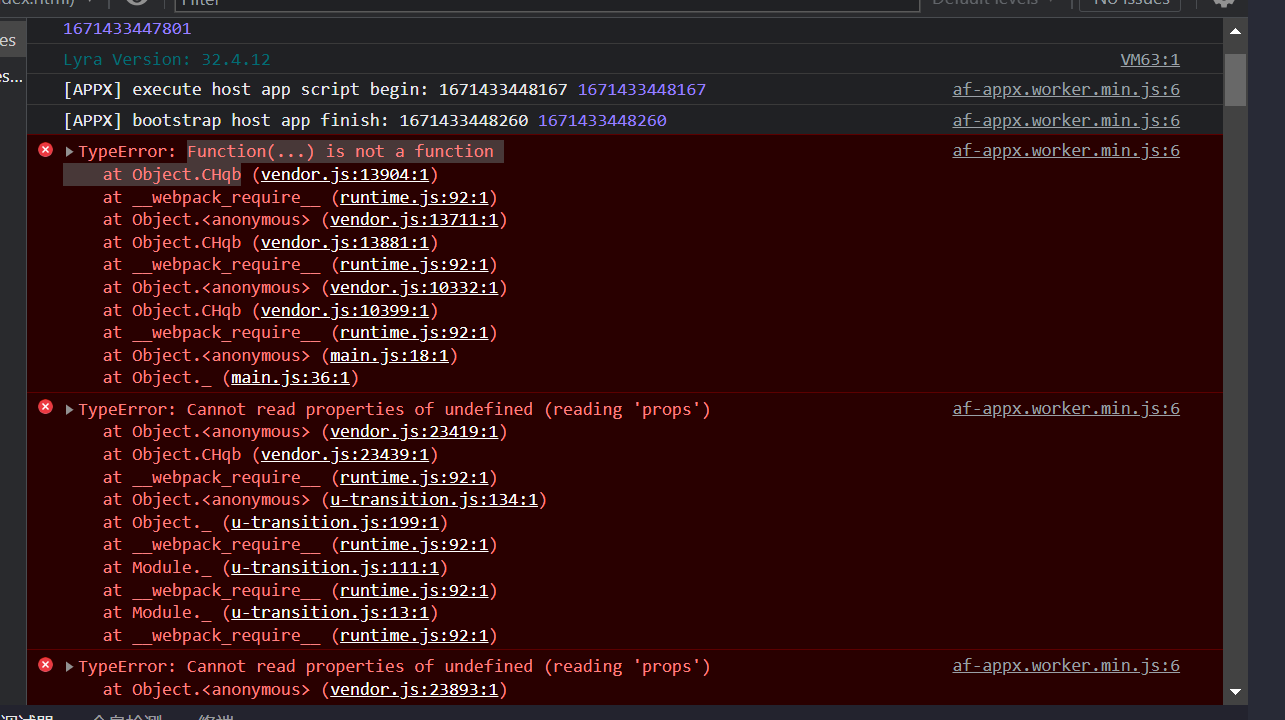Click the console scrollbar up arrow
This screenshot has height=720, width=1285.
(x=1235, y=32)
